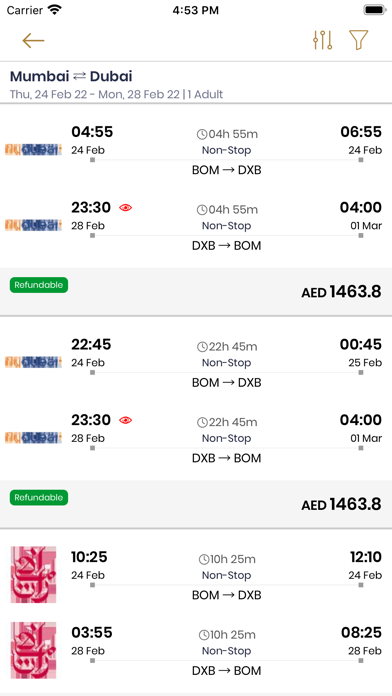Screen dimensions: 392x696
Task: Select the second AED 1463.8 fare price
Action: pyautogui.click(x=341, y=505)
